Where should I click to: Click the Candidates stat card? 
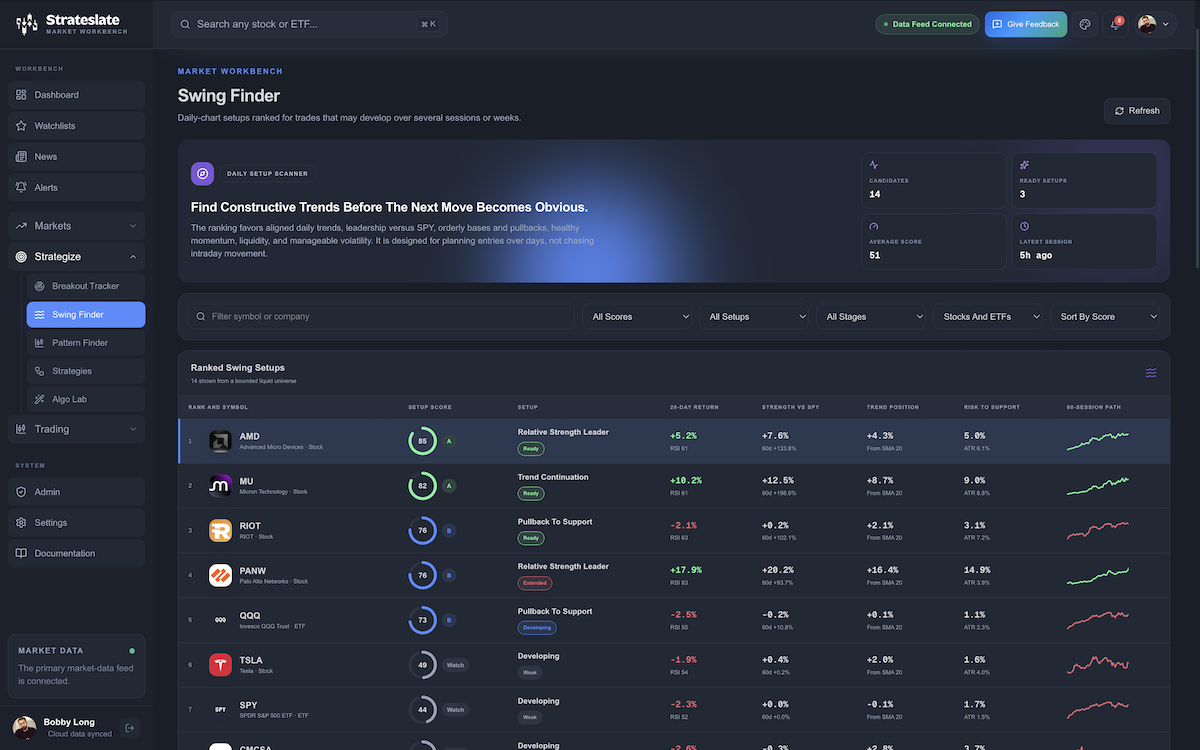(x=934, y=180)
